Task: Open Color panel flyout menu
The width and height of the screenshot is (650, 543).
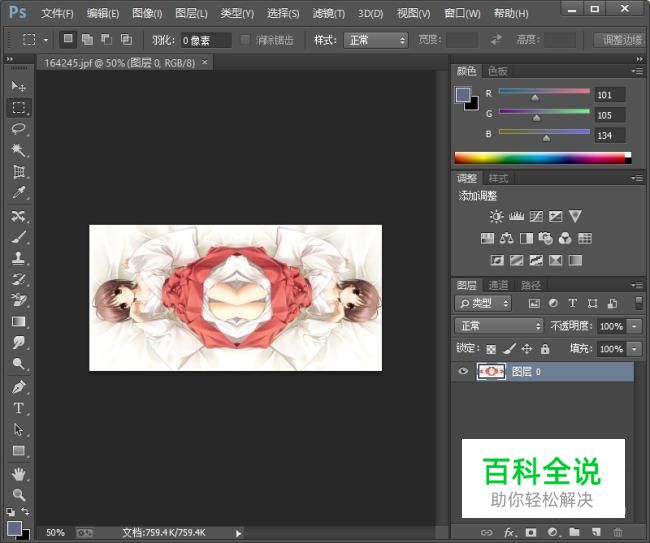Action: tap(637, 71)
